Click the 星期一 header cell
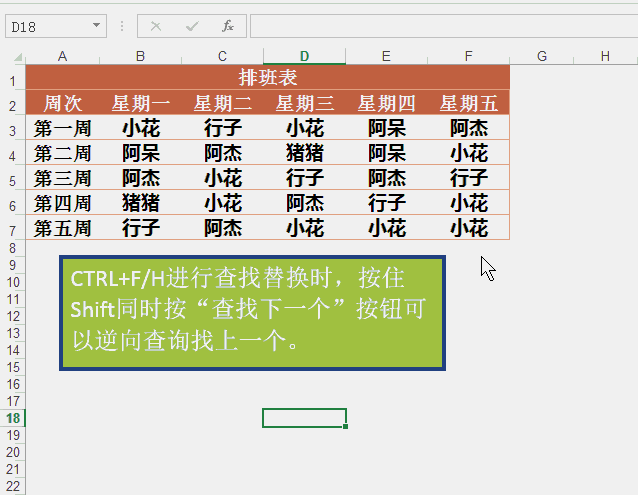 pos(140,103)
